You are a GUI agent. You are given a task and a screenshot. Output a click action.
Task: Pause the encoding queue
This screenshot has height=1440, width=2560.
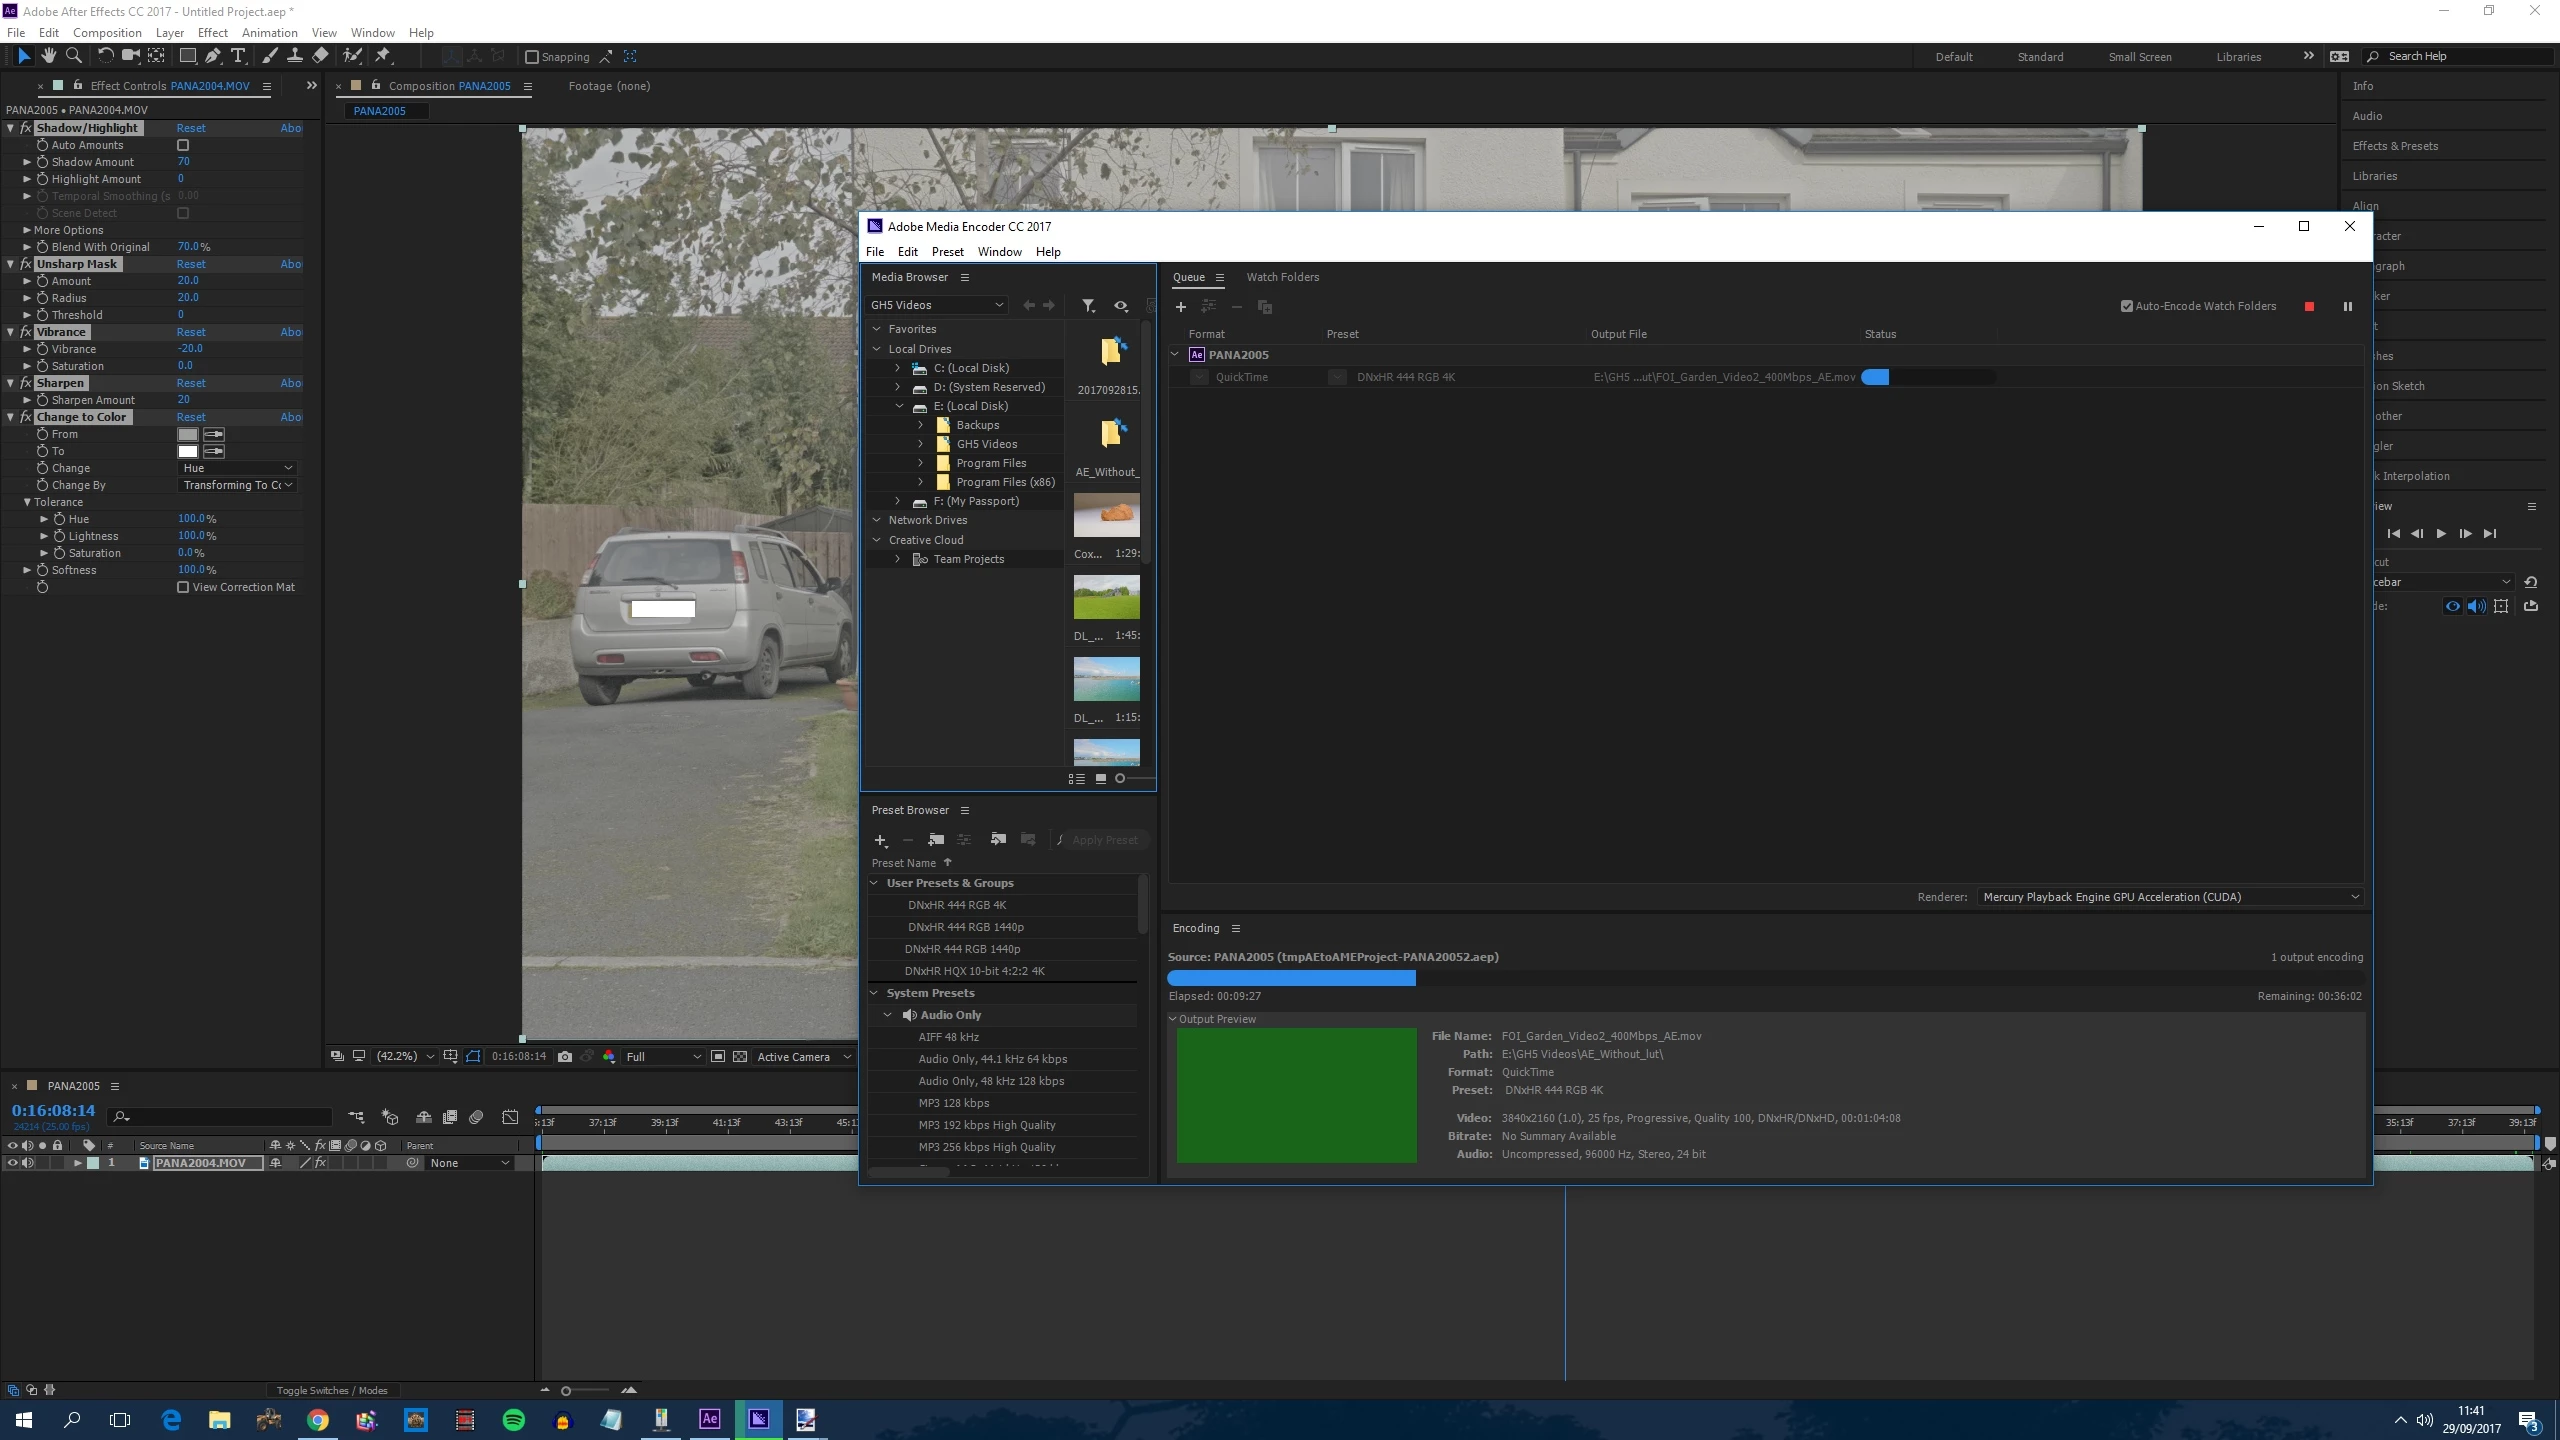point(2347,307)
